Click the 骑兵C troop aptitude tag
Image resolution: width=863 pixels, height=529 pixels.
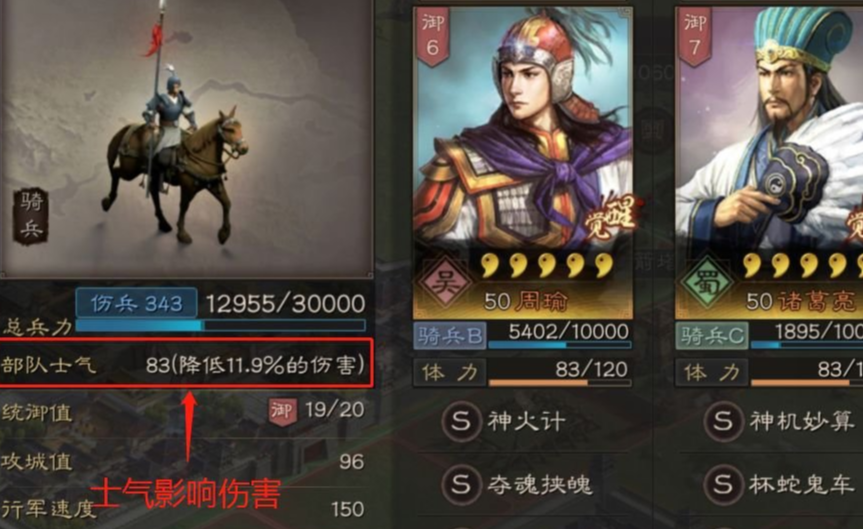[x=712, y=336]
